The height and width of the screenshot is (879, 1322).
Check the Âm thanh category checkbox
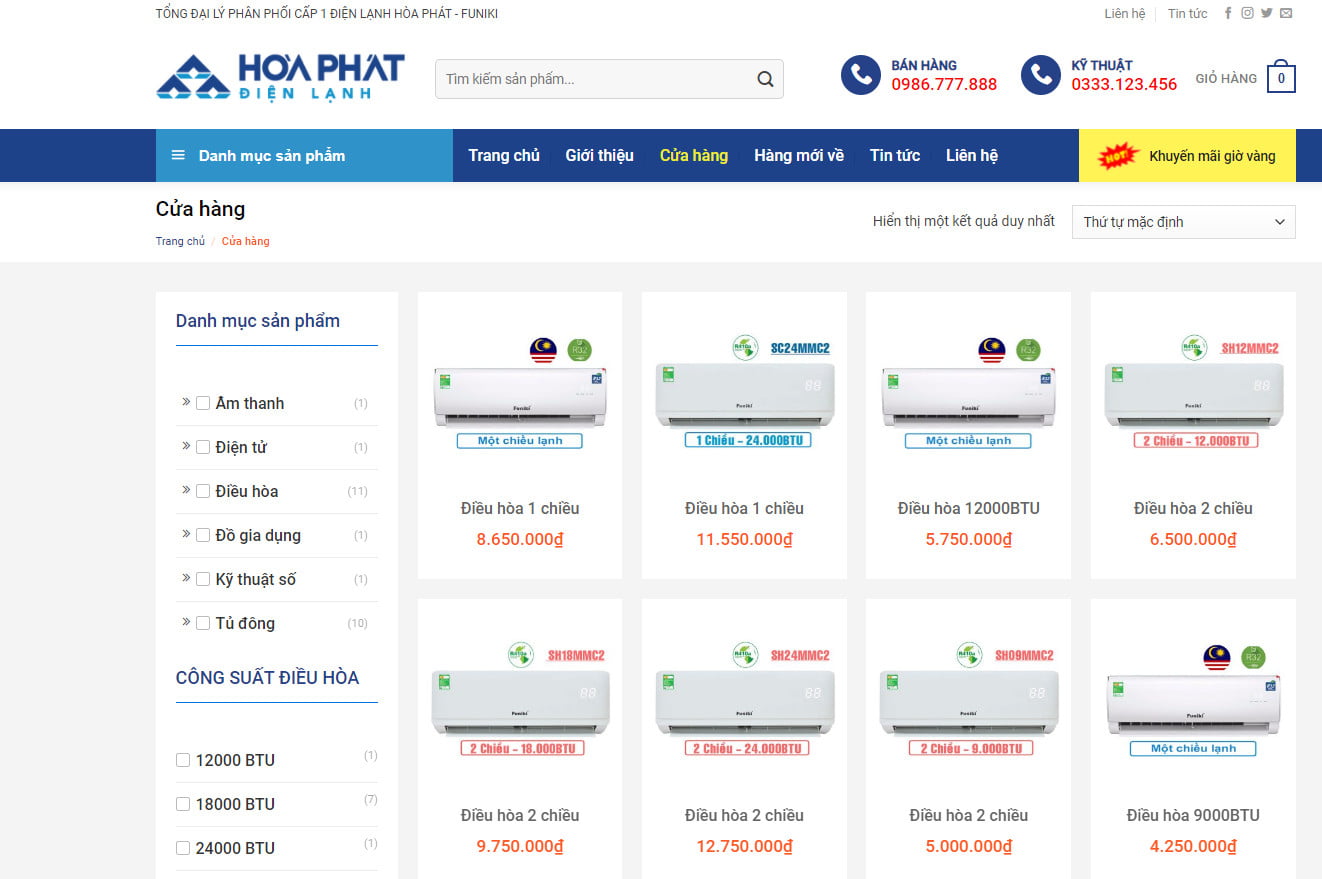(x=203, y=403)
